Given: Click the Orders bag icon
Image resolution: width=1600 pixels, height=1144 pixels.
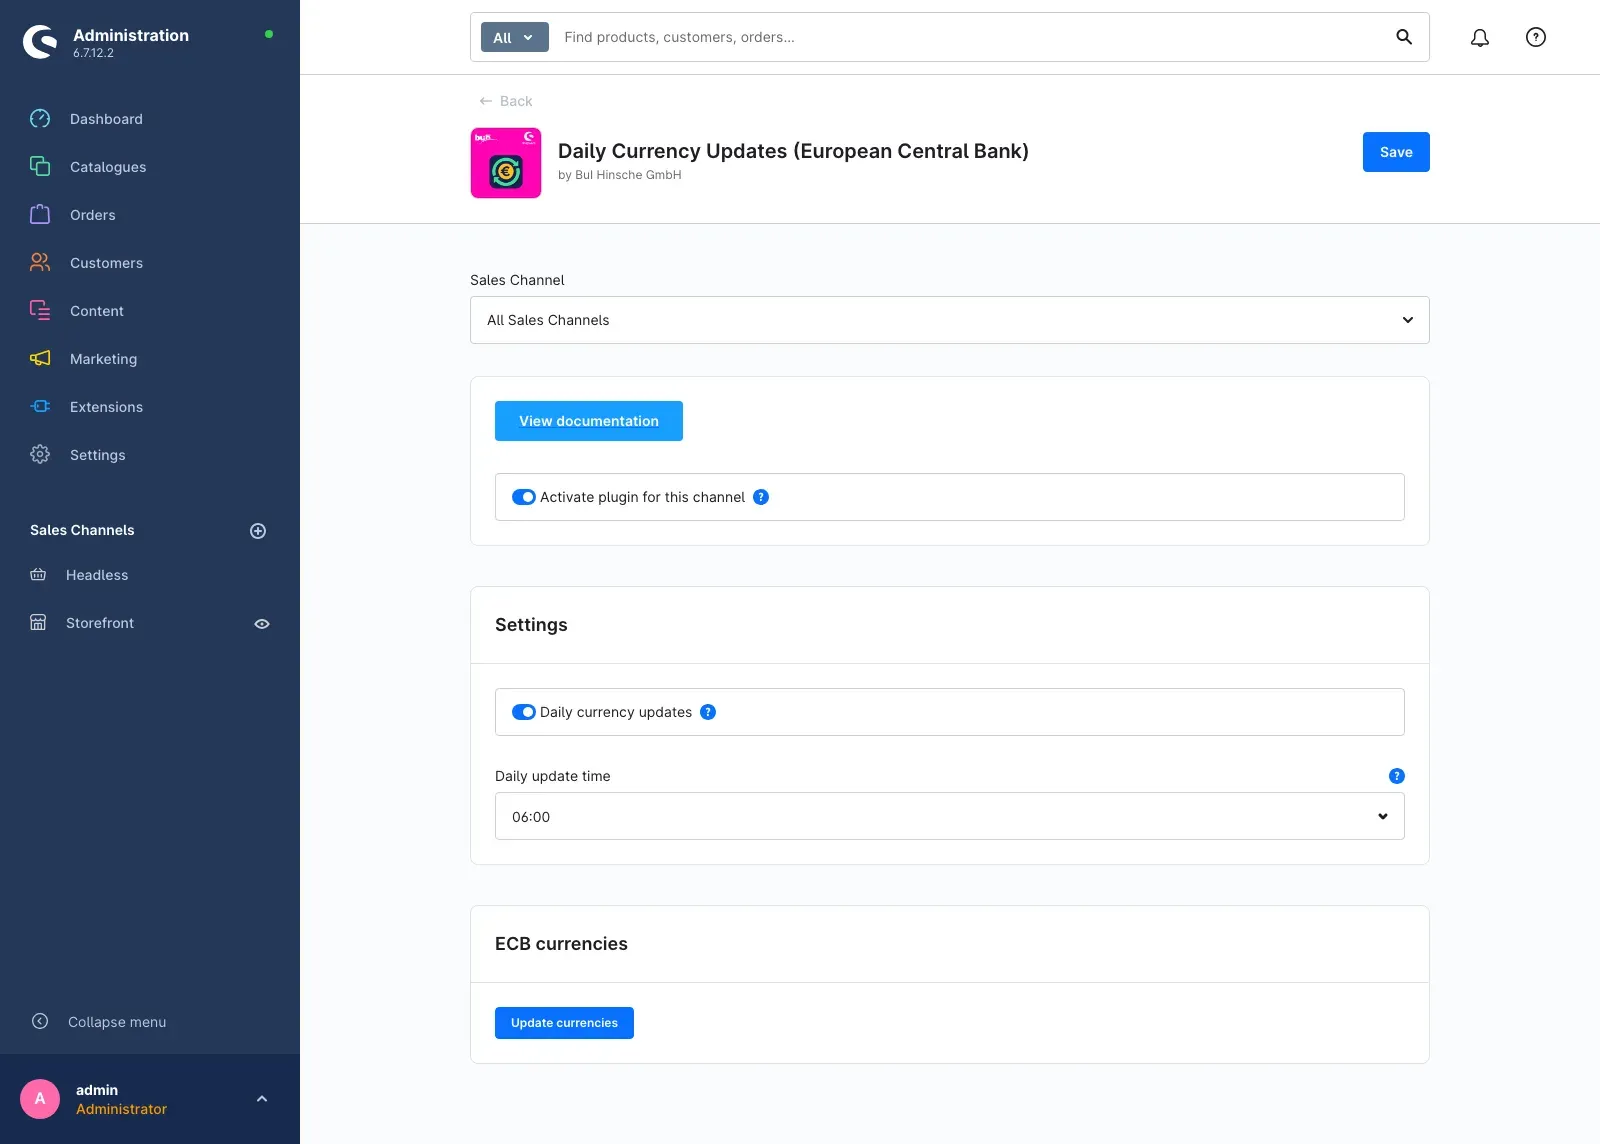Looking at the screenshot, I should [40, 215].
